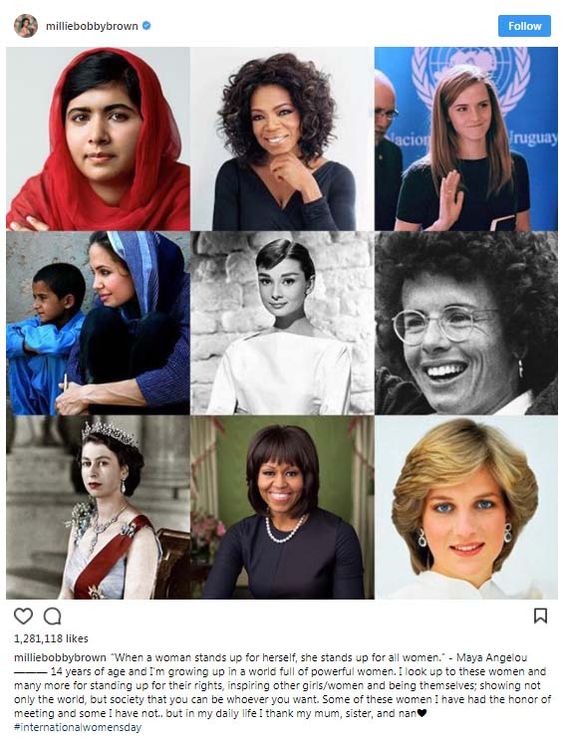Screen dimensions: 564x742
Task: Select the black-and-white brick wall portrait
Action: [282, 323]
